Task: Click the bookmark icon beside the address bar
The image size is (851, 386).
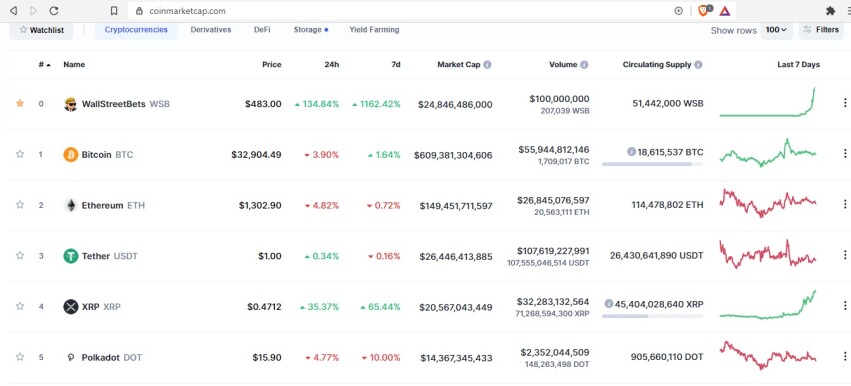Action: (114, 11)
